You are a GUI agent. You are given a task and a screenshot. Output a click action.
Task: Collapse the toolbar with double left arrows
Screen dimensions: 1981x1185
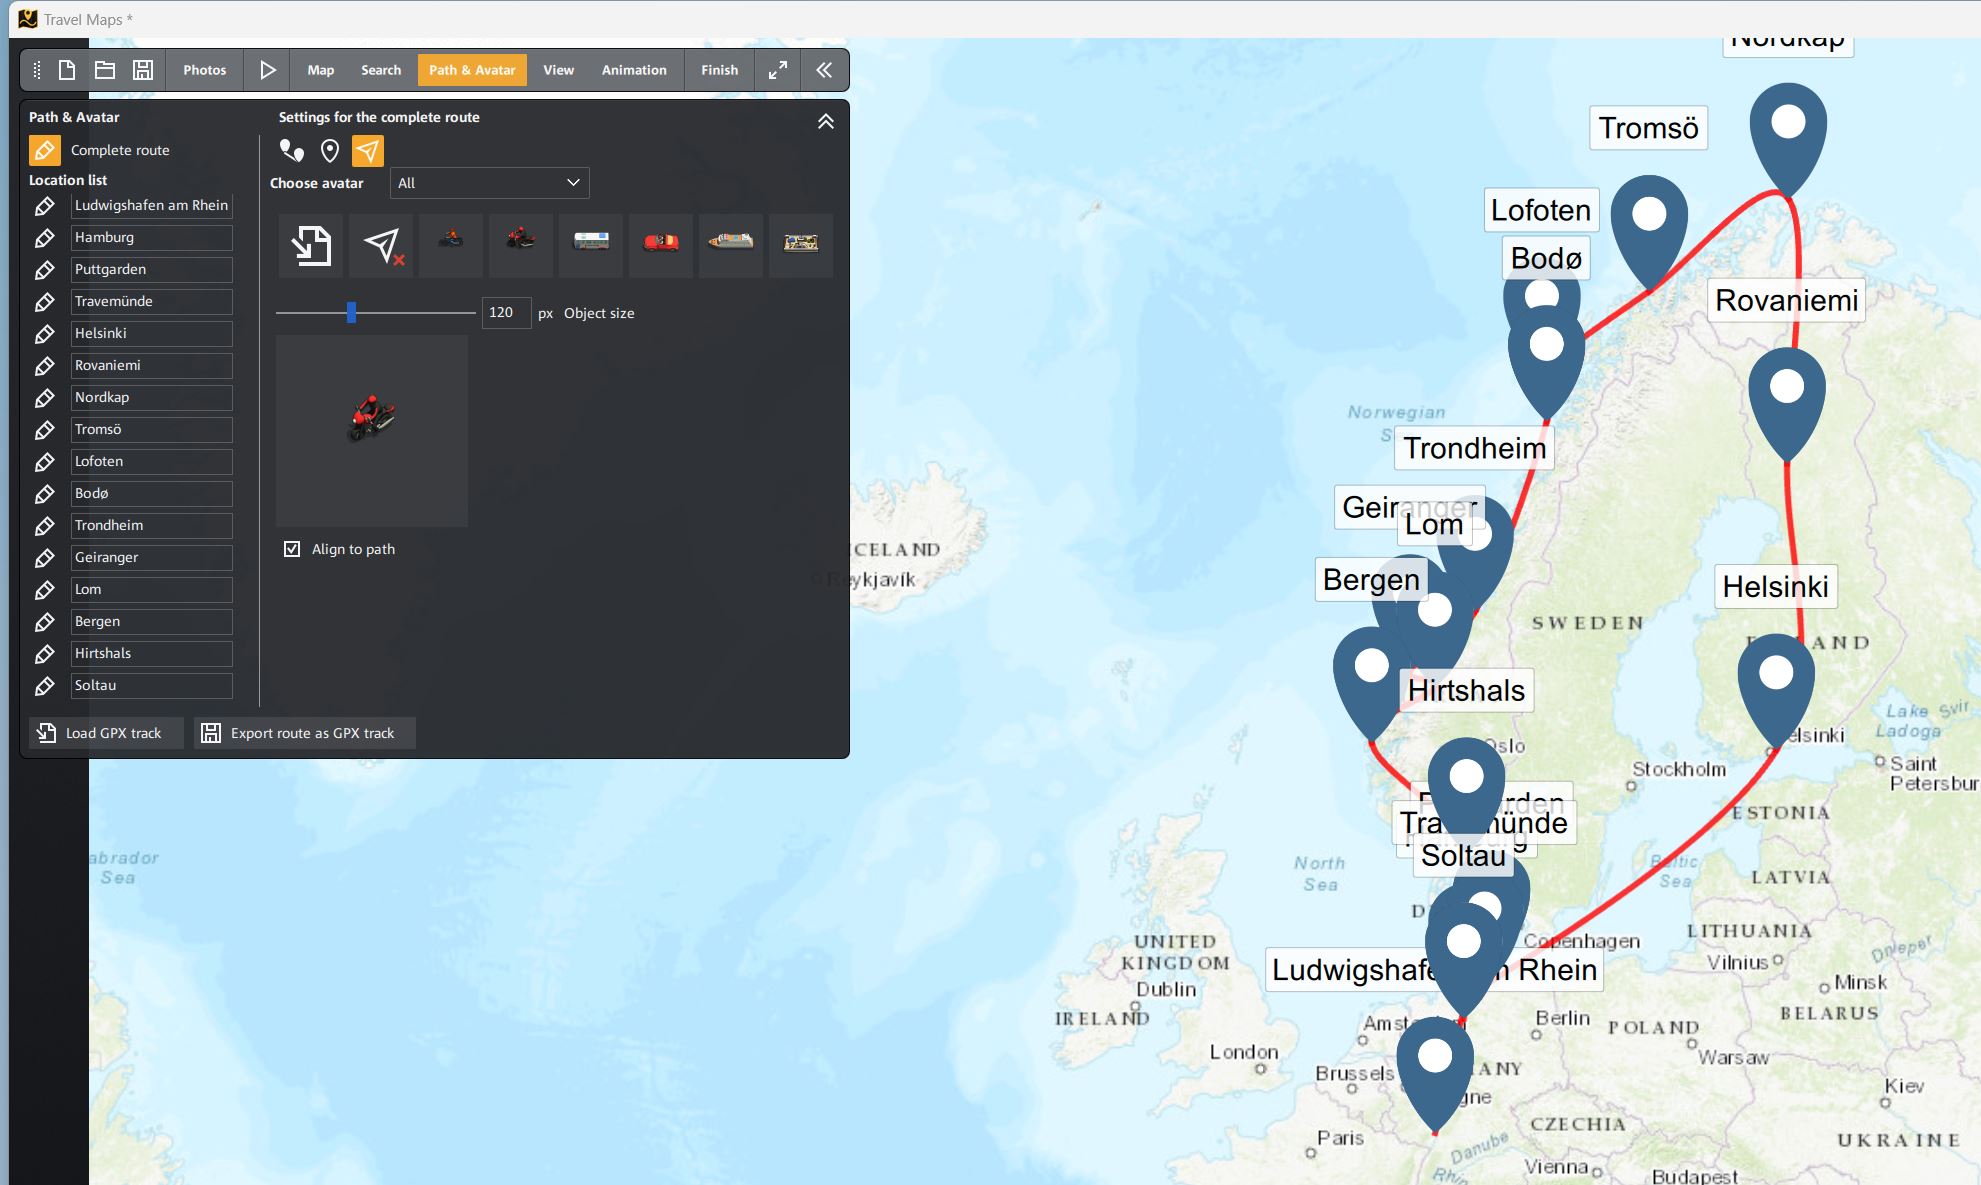(x=823, y=70)
